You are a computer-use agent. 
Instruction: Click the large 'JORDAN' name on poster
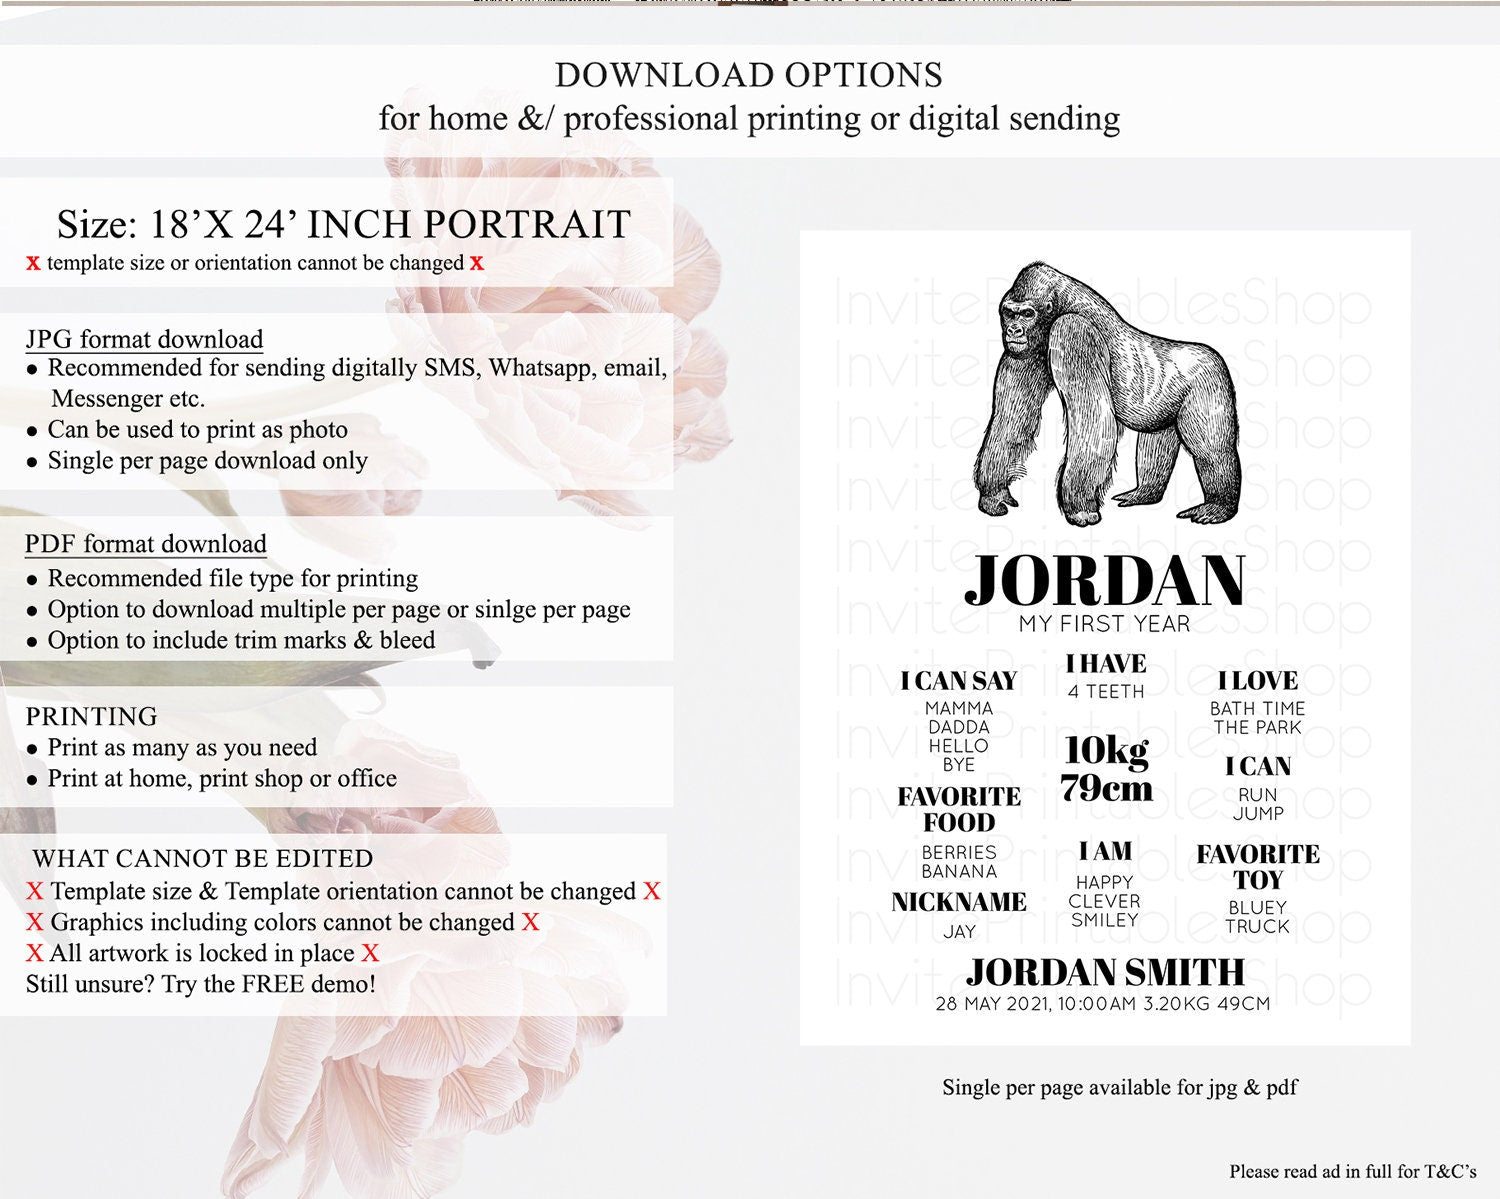pyautogui.click(x=1105, y=581)
